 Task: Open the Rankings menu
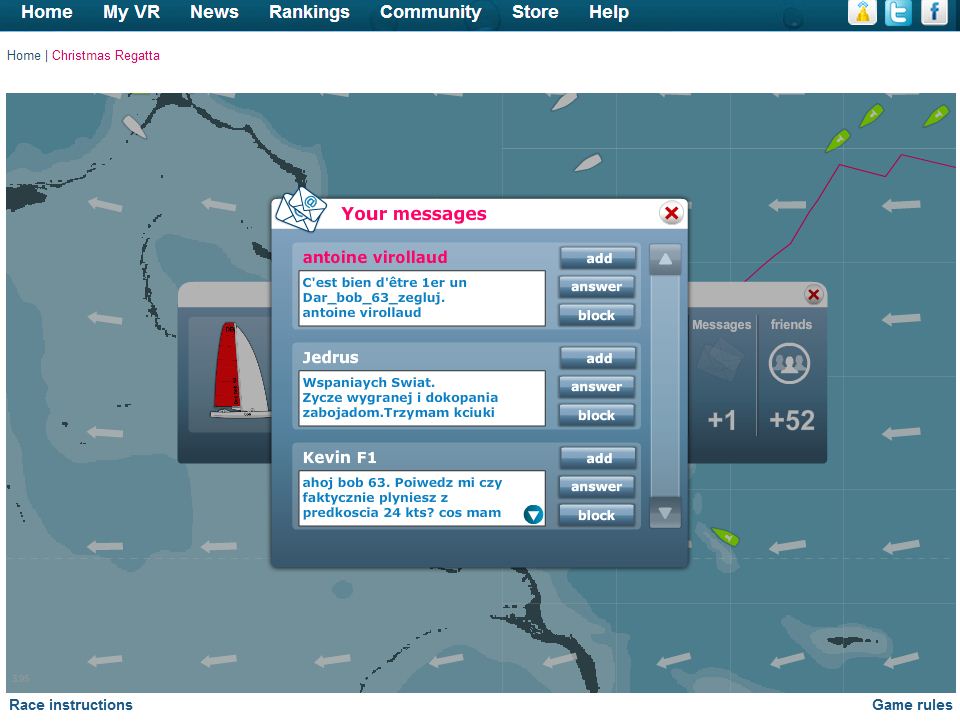(x=309, y=12)
